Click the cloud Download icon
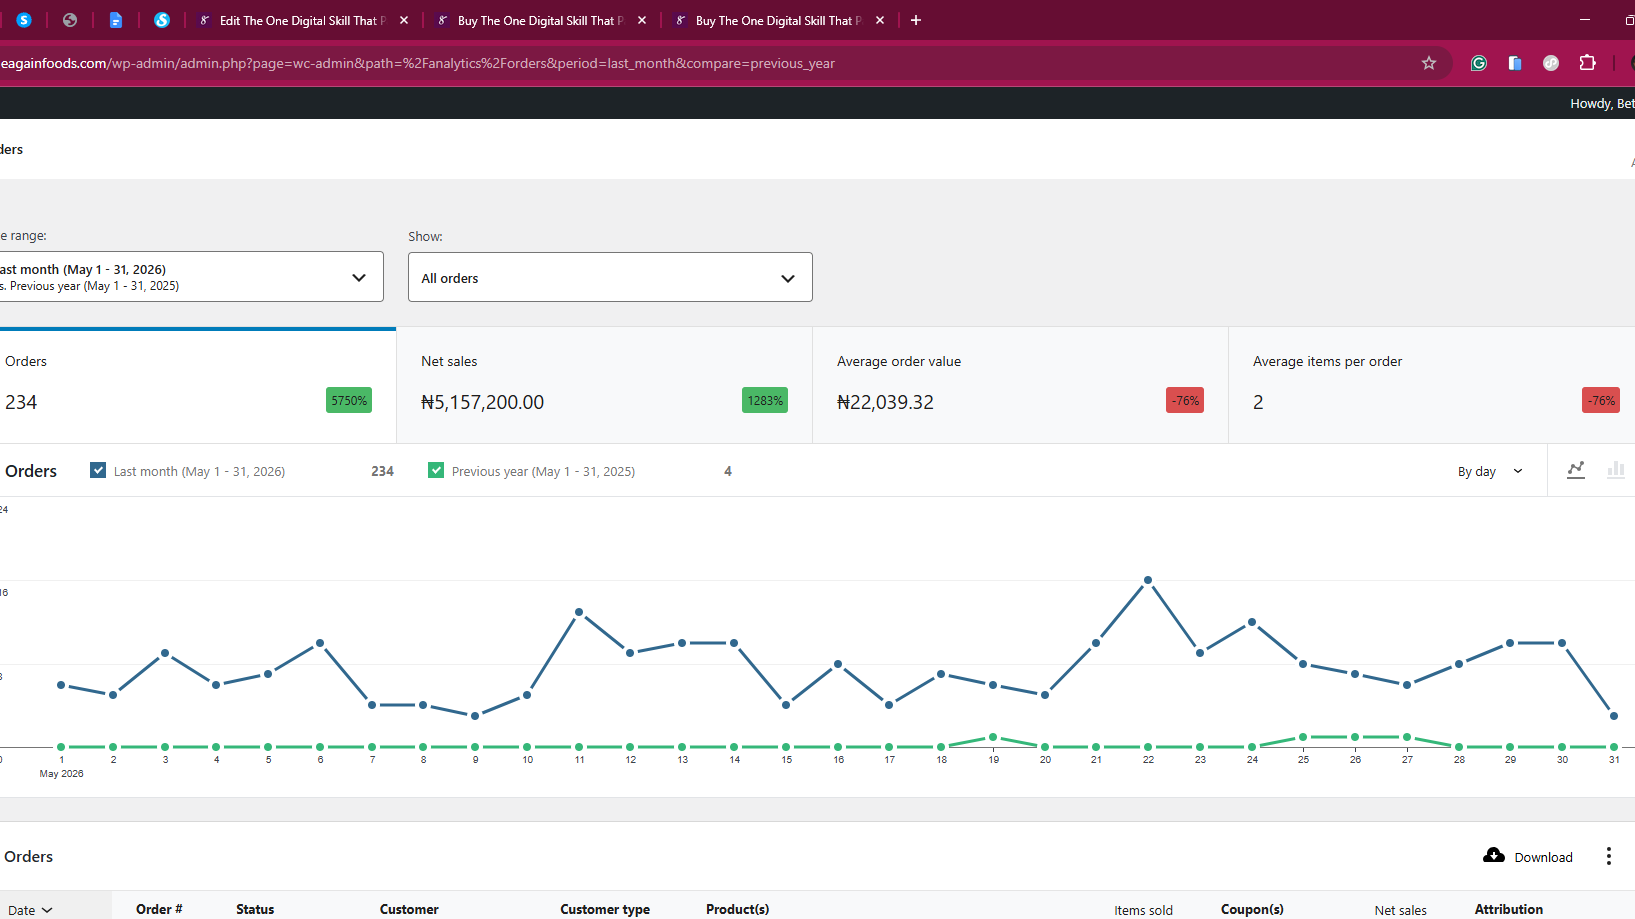Screen dimensions: 1635x919 tap(1494, 856)
